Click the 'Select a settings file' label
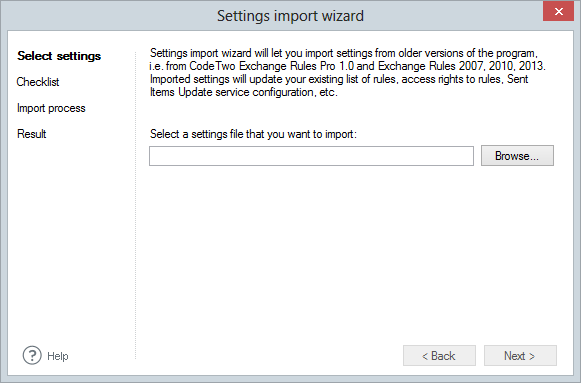 pos(253,134)
